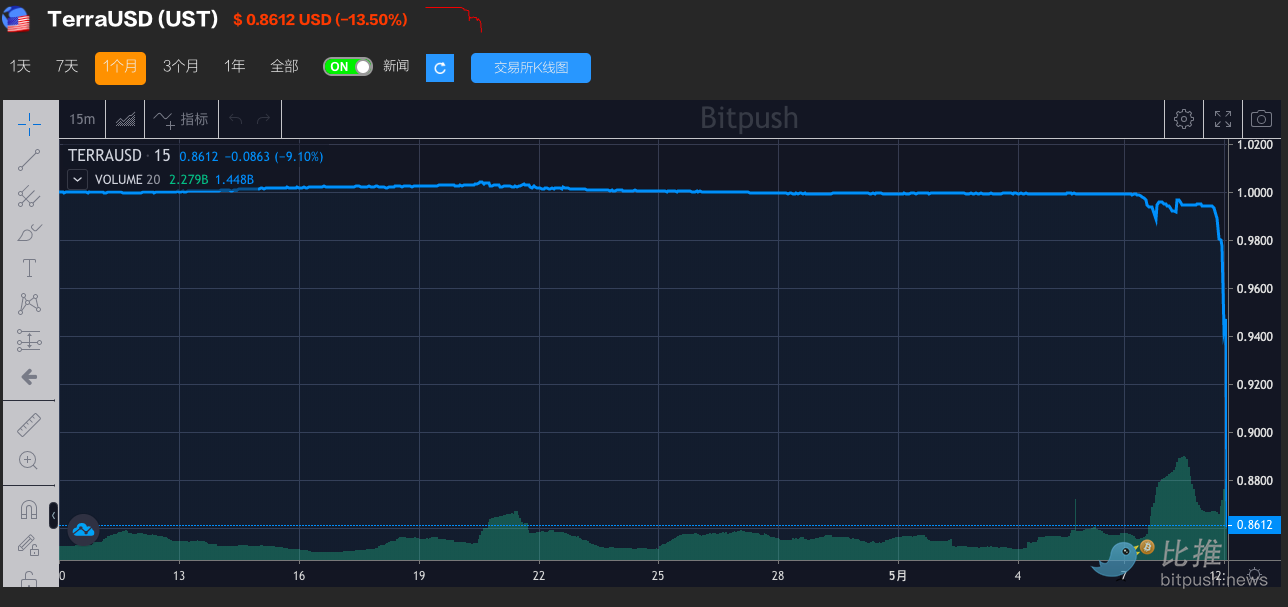Screen dimensions: 1288x607
Task: Click the go-to-realtime cloud icon
Action: (x=83, y=530)
